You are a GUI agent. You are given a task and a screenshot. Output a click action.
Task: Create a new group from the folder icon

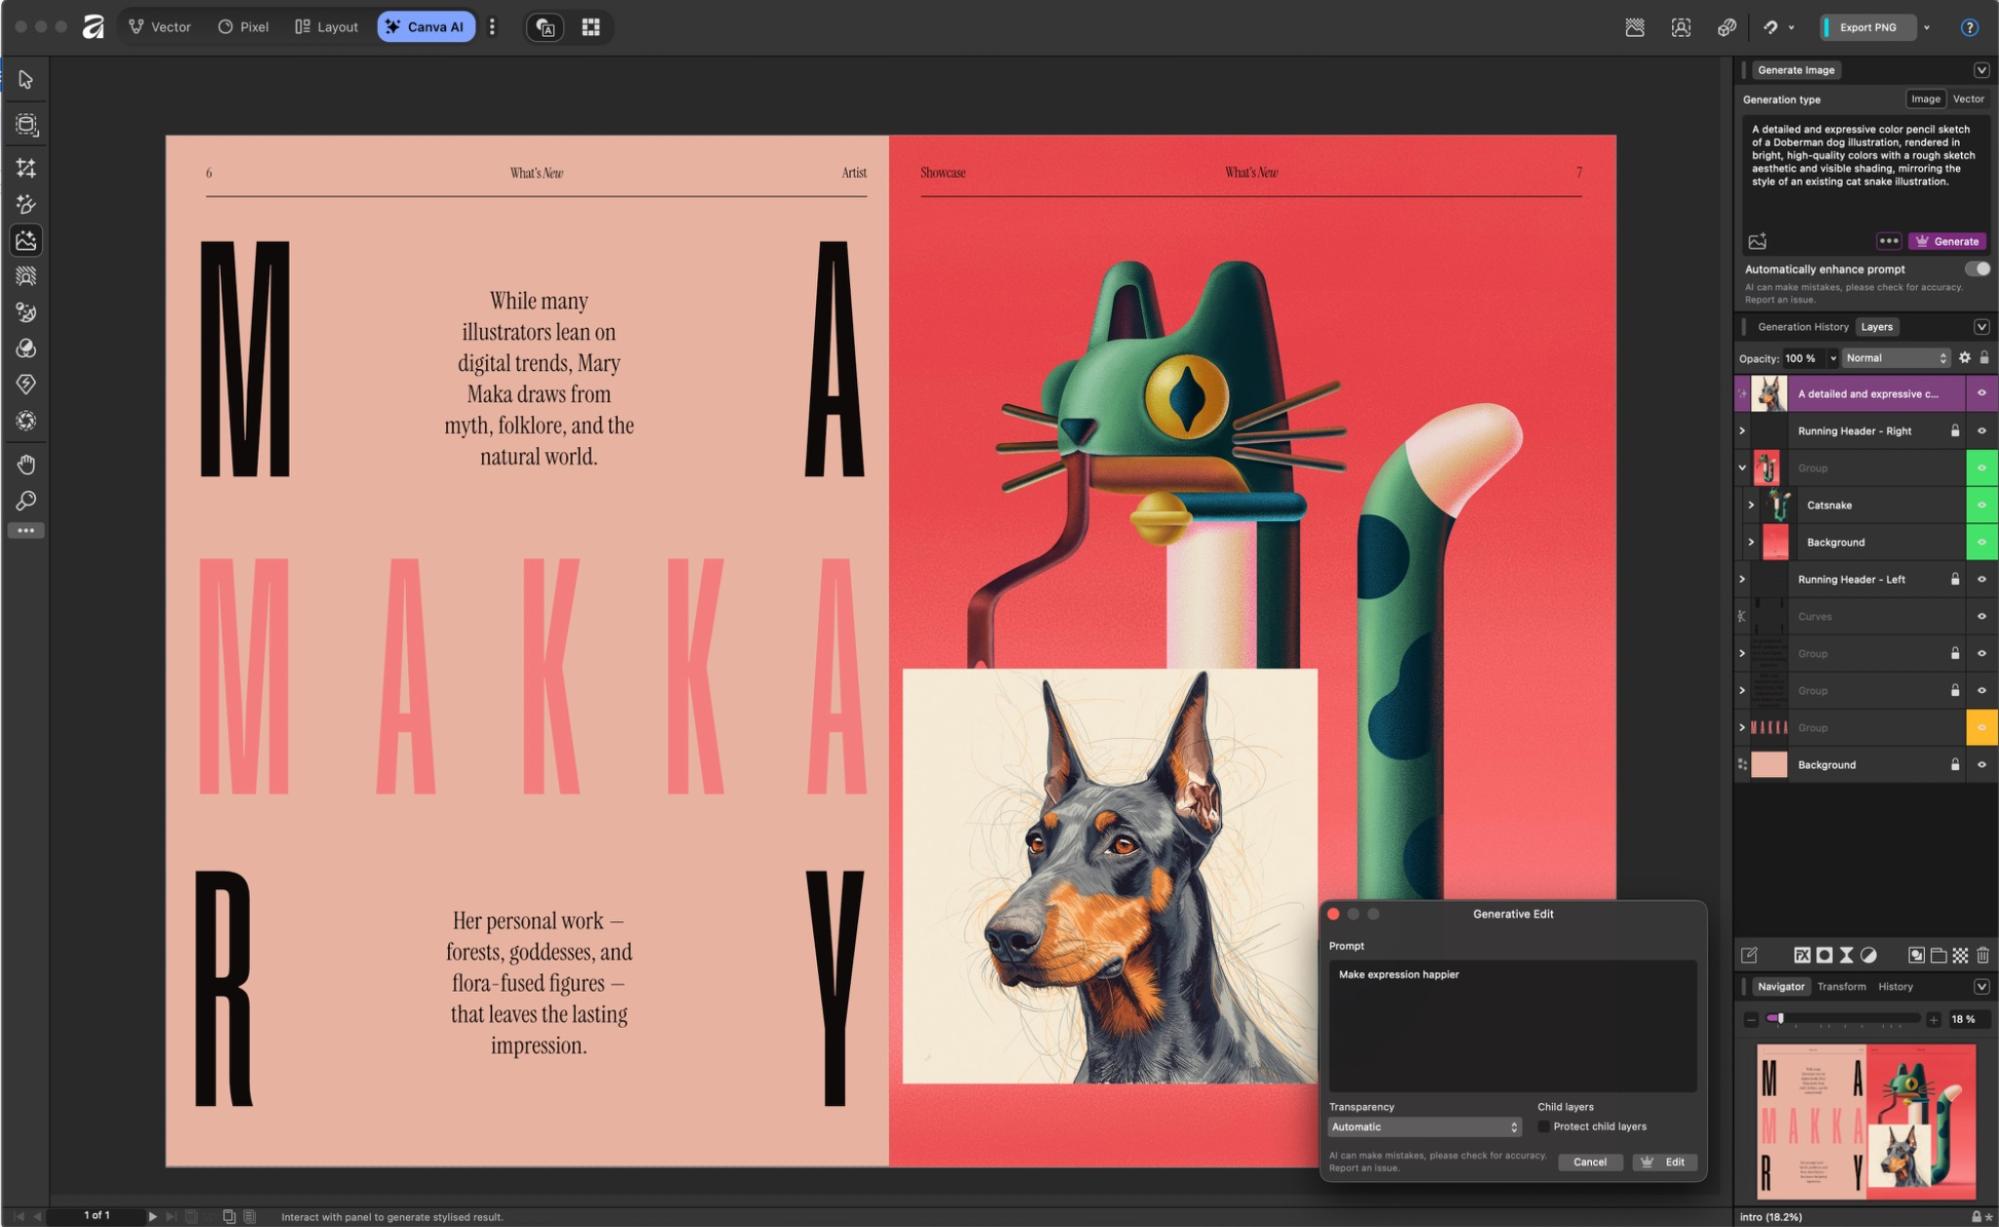coord(1938,955)
